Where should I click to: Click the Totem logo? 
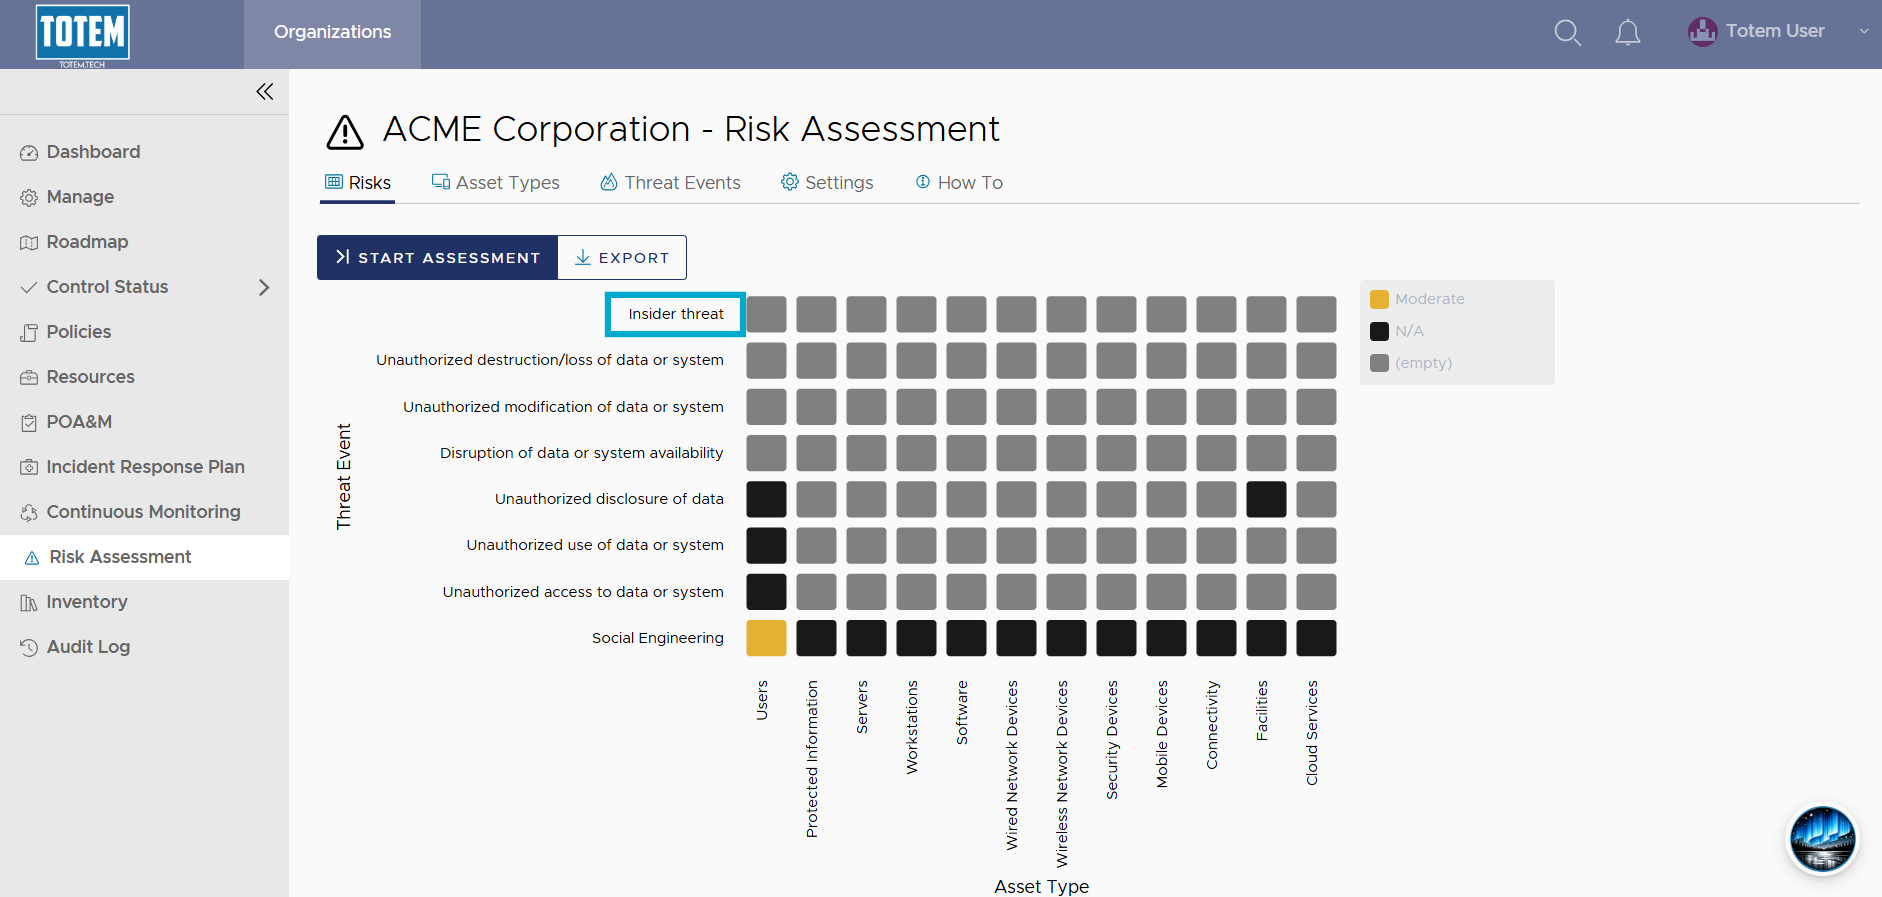pyautogui.click(x=82, y=36)
